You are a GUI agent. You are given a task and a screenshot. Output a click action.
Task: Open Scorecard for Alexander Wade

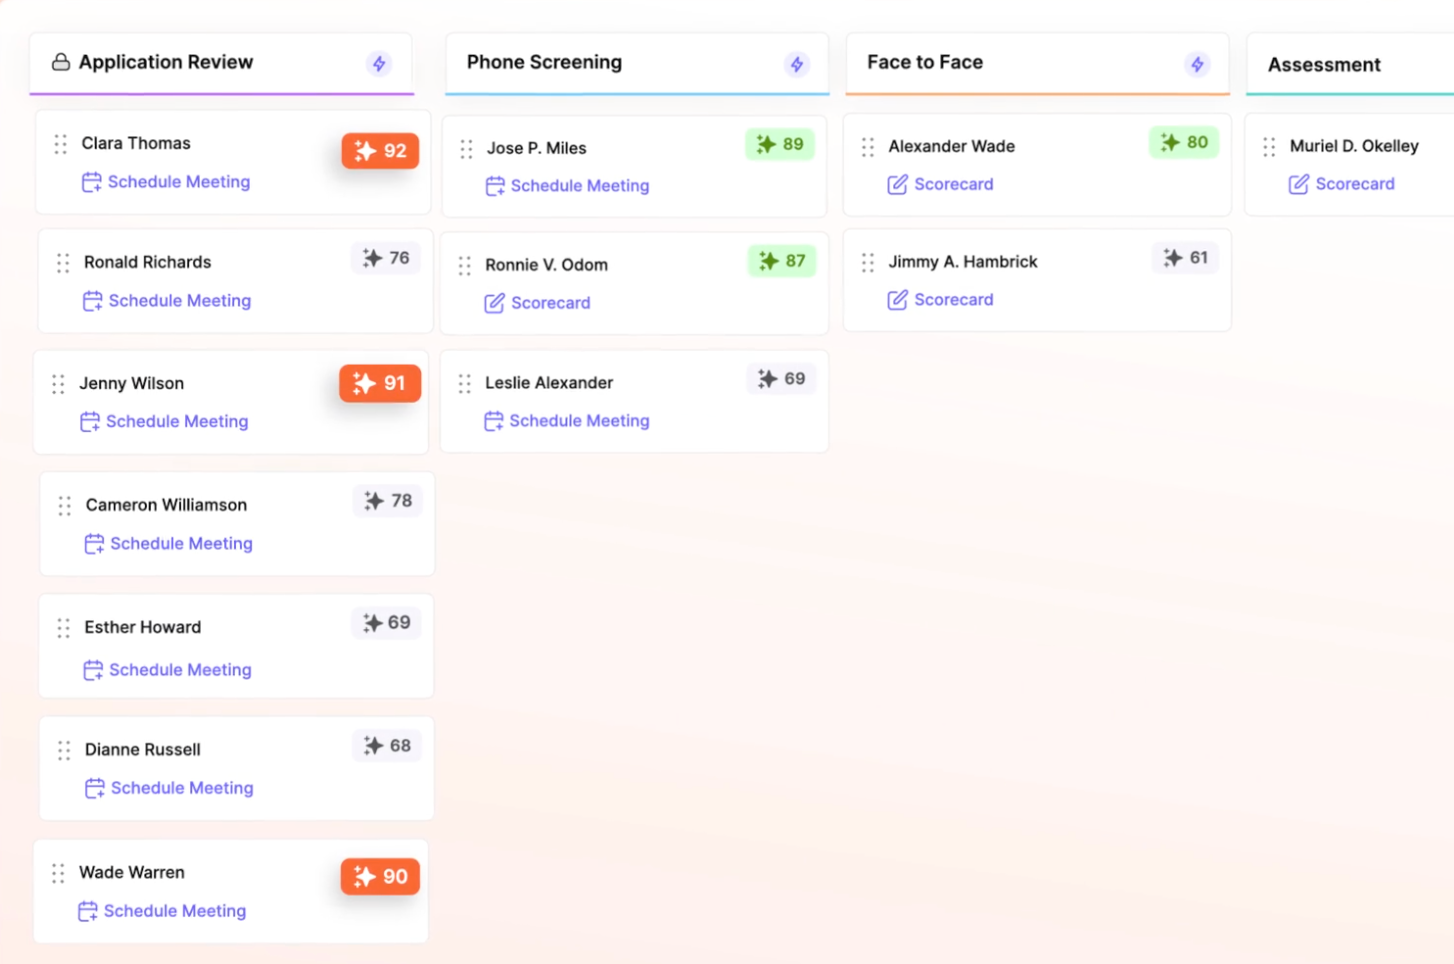tap(941, 184)
